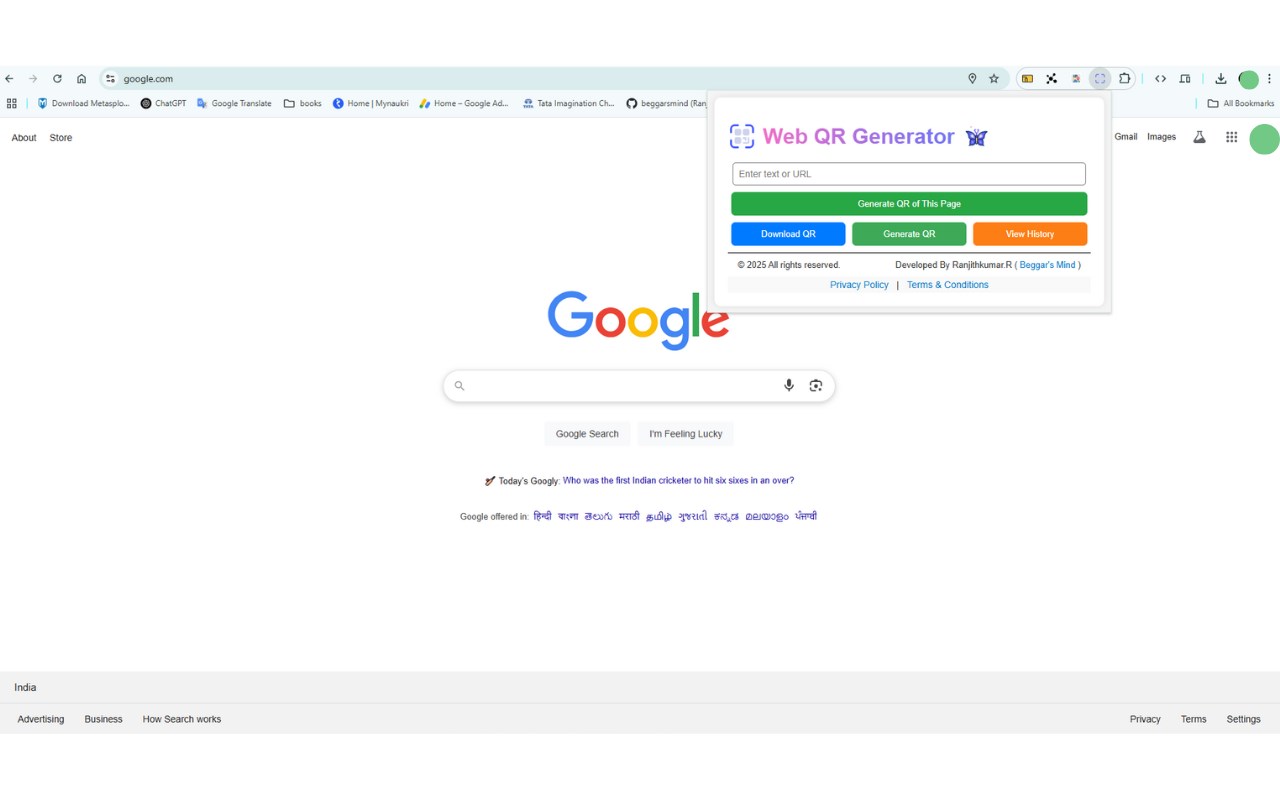Search by image with the Lens icon
1280x800 pixels.
coord(816,385)
